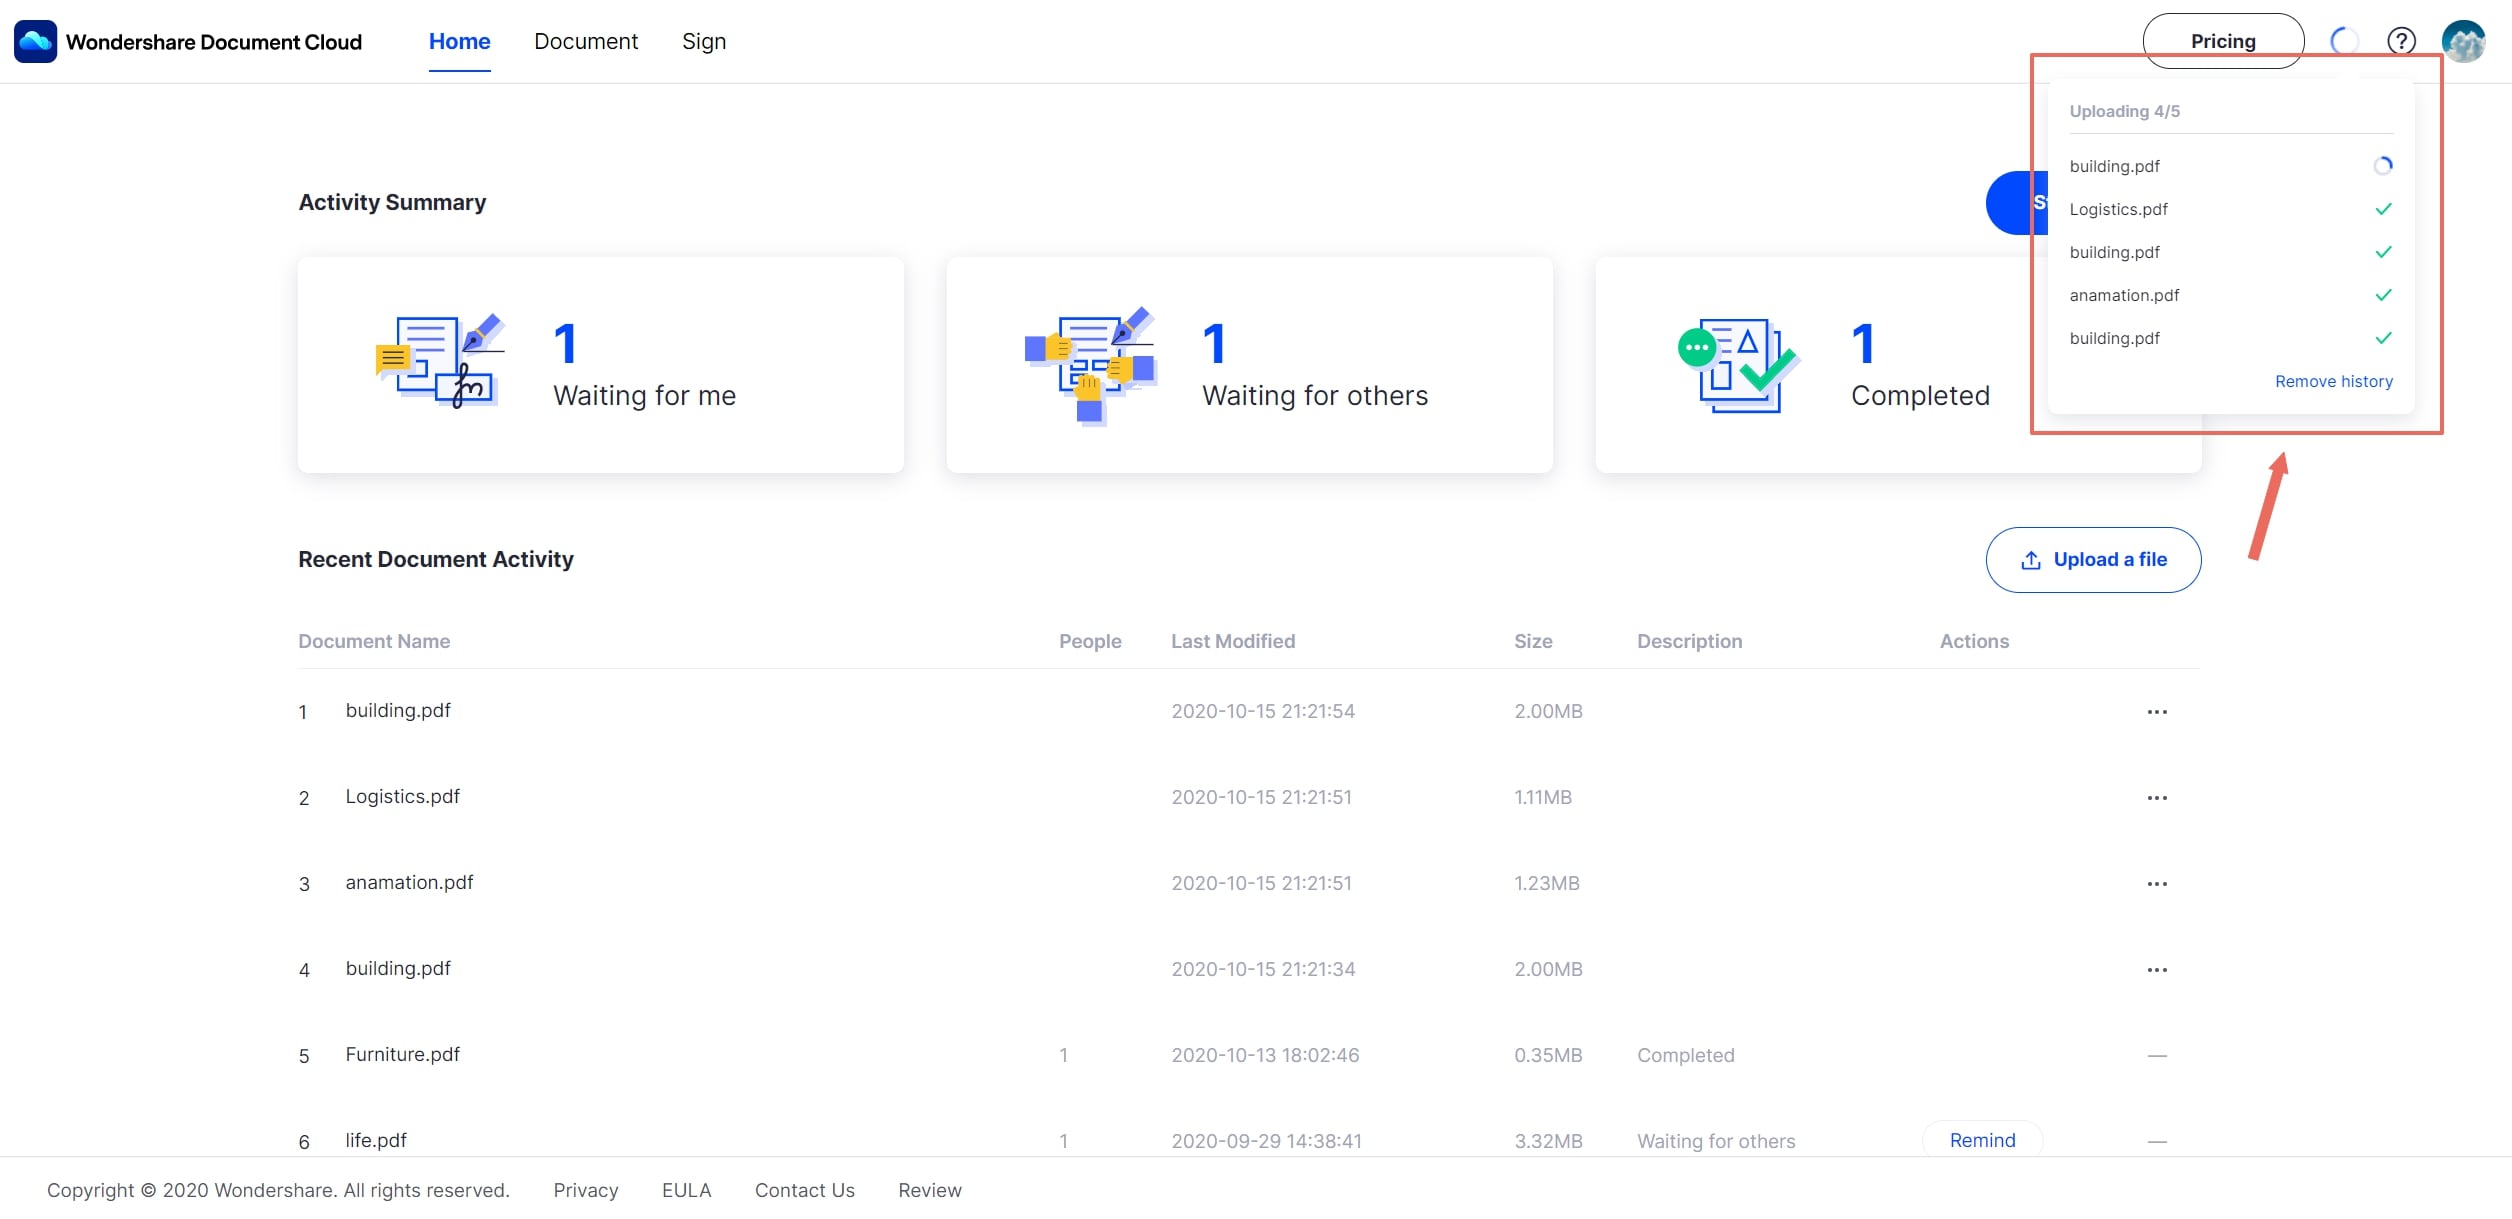Go to the Home tab
Viewport: 2512px width, 1219px height.
(x=459, y=41)
